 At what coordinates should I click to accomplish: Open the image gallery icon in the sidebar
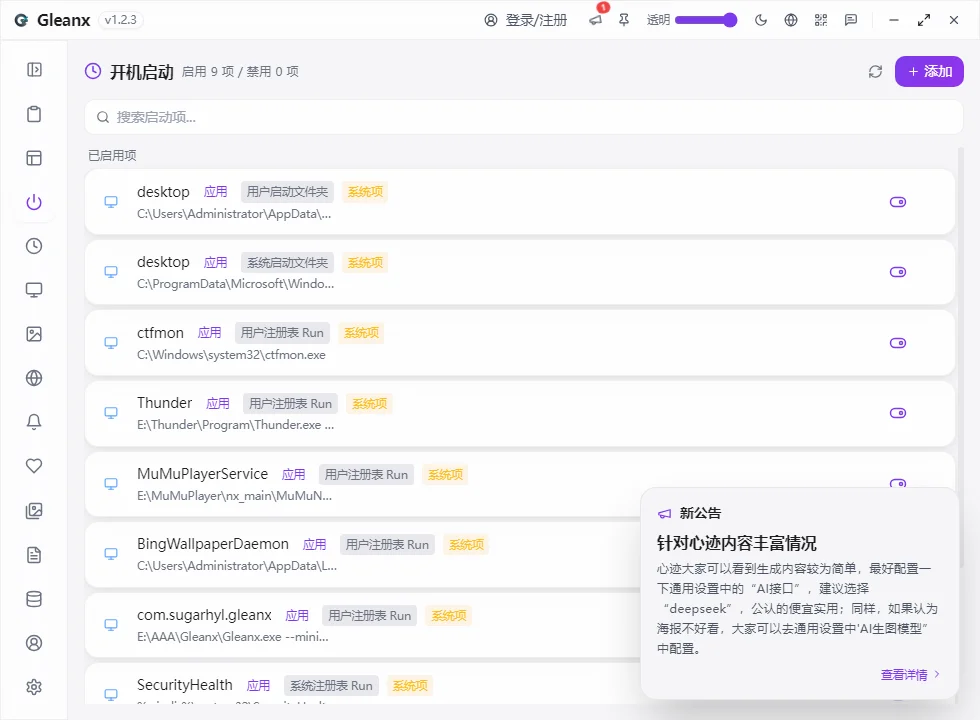pos(34,511)
